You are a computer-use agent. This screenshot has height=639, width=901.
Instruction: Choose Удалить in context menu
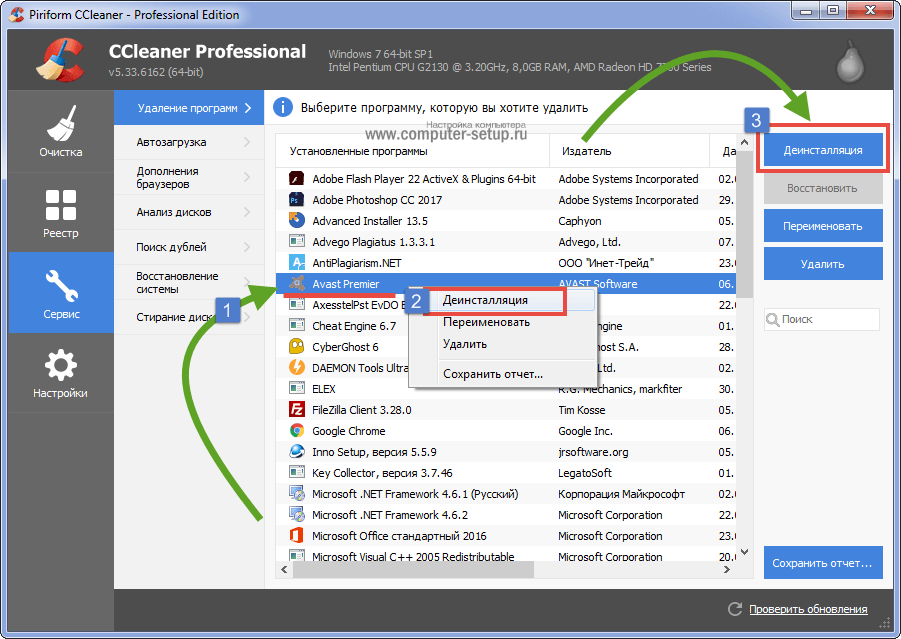[x=465, y=344]
